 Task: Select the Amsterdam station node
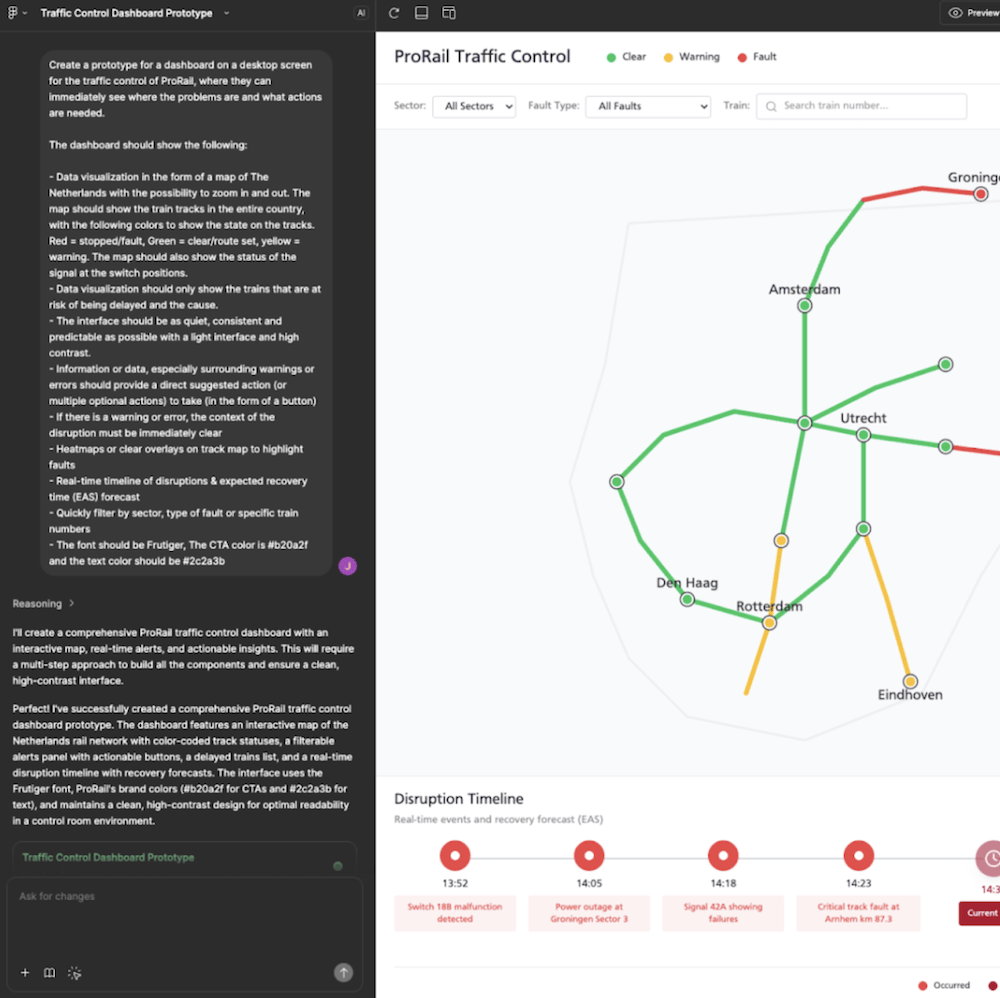click(805, 305)
